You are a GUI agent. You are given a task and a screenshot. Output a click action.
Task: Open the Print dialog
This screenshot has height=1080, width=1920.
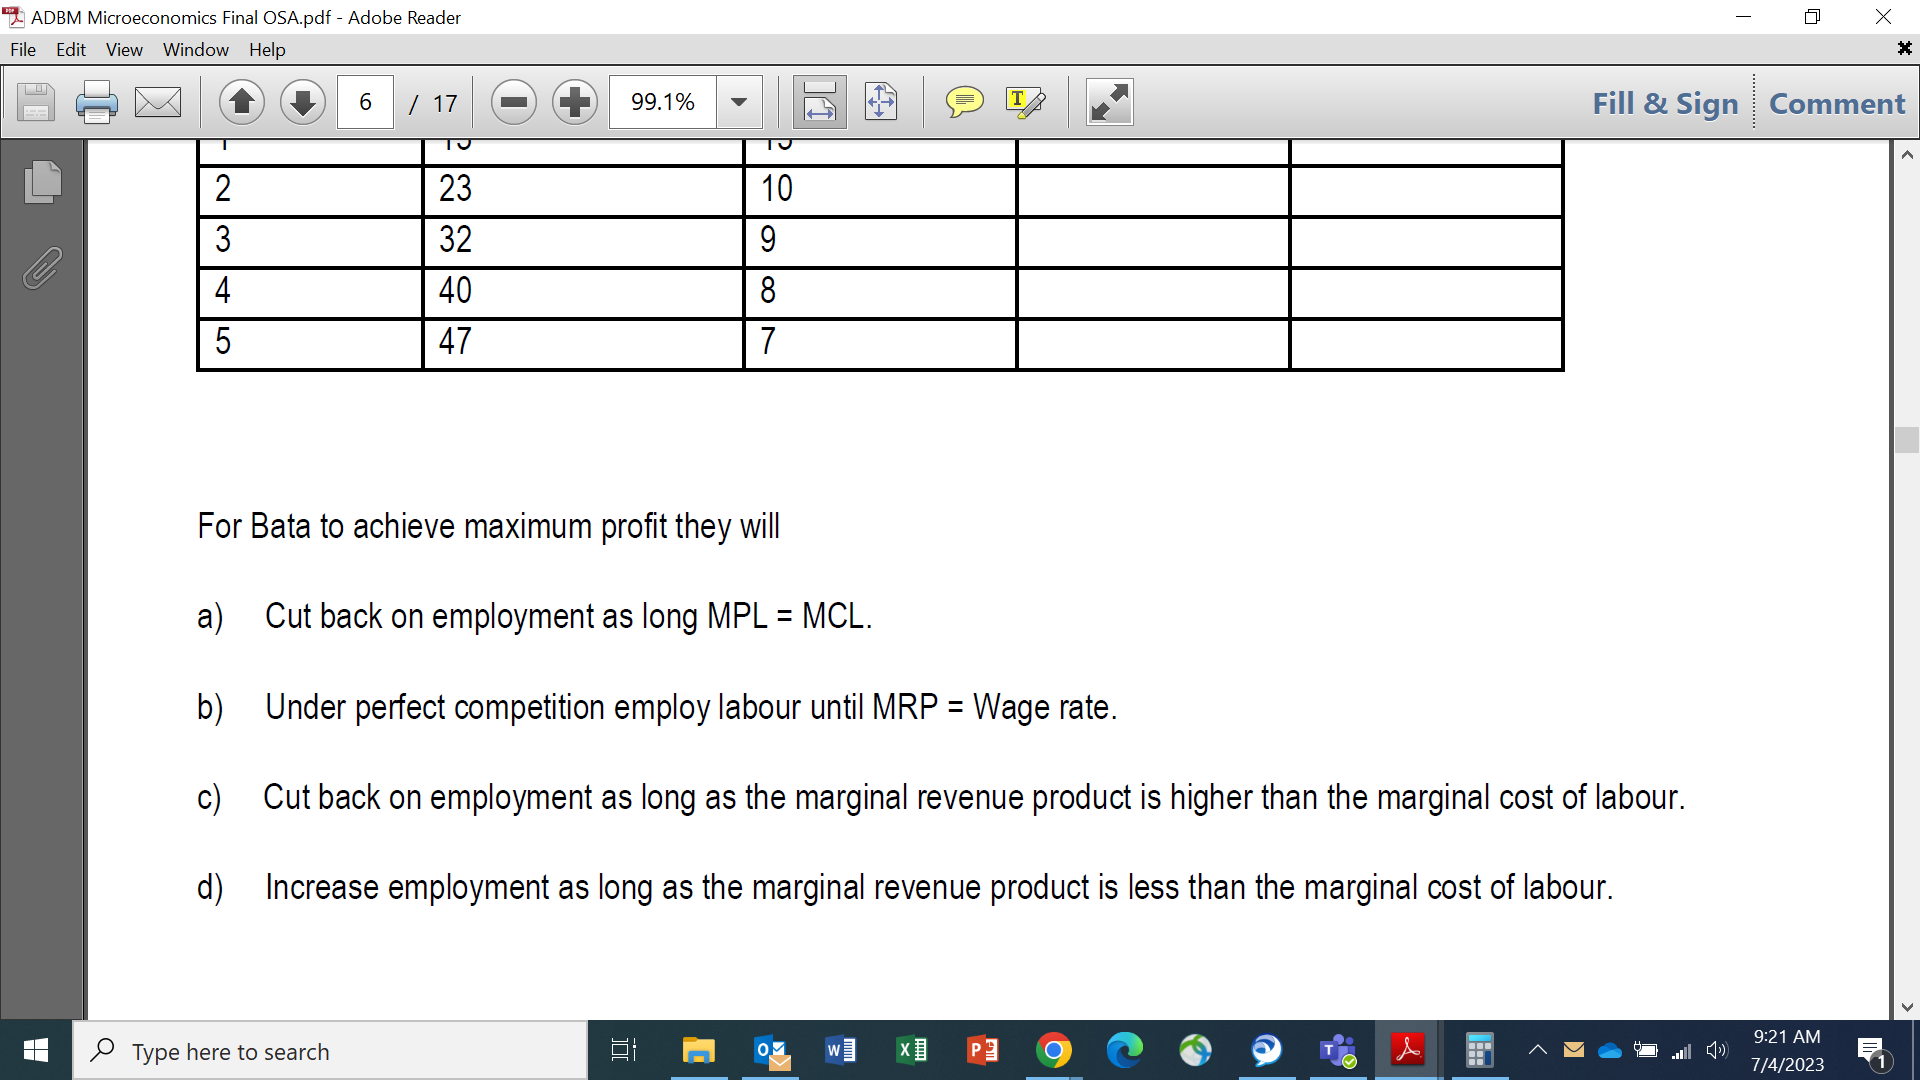click(x=96, y=101)
